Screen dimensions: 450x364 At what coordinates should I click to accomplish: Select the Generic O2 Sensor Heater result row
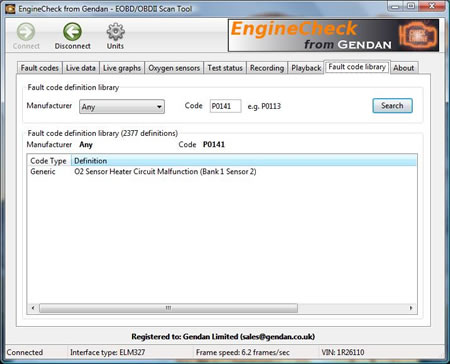pyautogui.click(x=222, y=171)
